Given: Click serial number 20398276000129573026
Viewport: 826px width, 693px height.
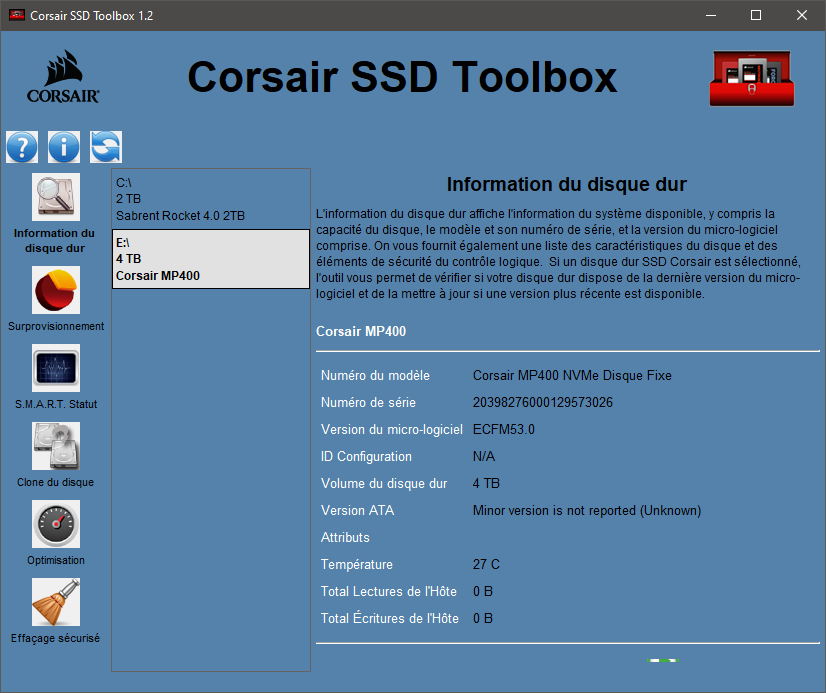Looking at the screenshot, I should (543, 403).
